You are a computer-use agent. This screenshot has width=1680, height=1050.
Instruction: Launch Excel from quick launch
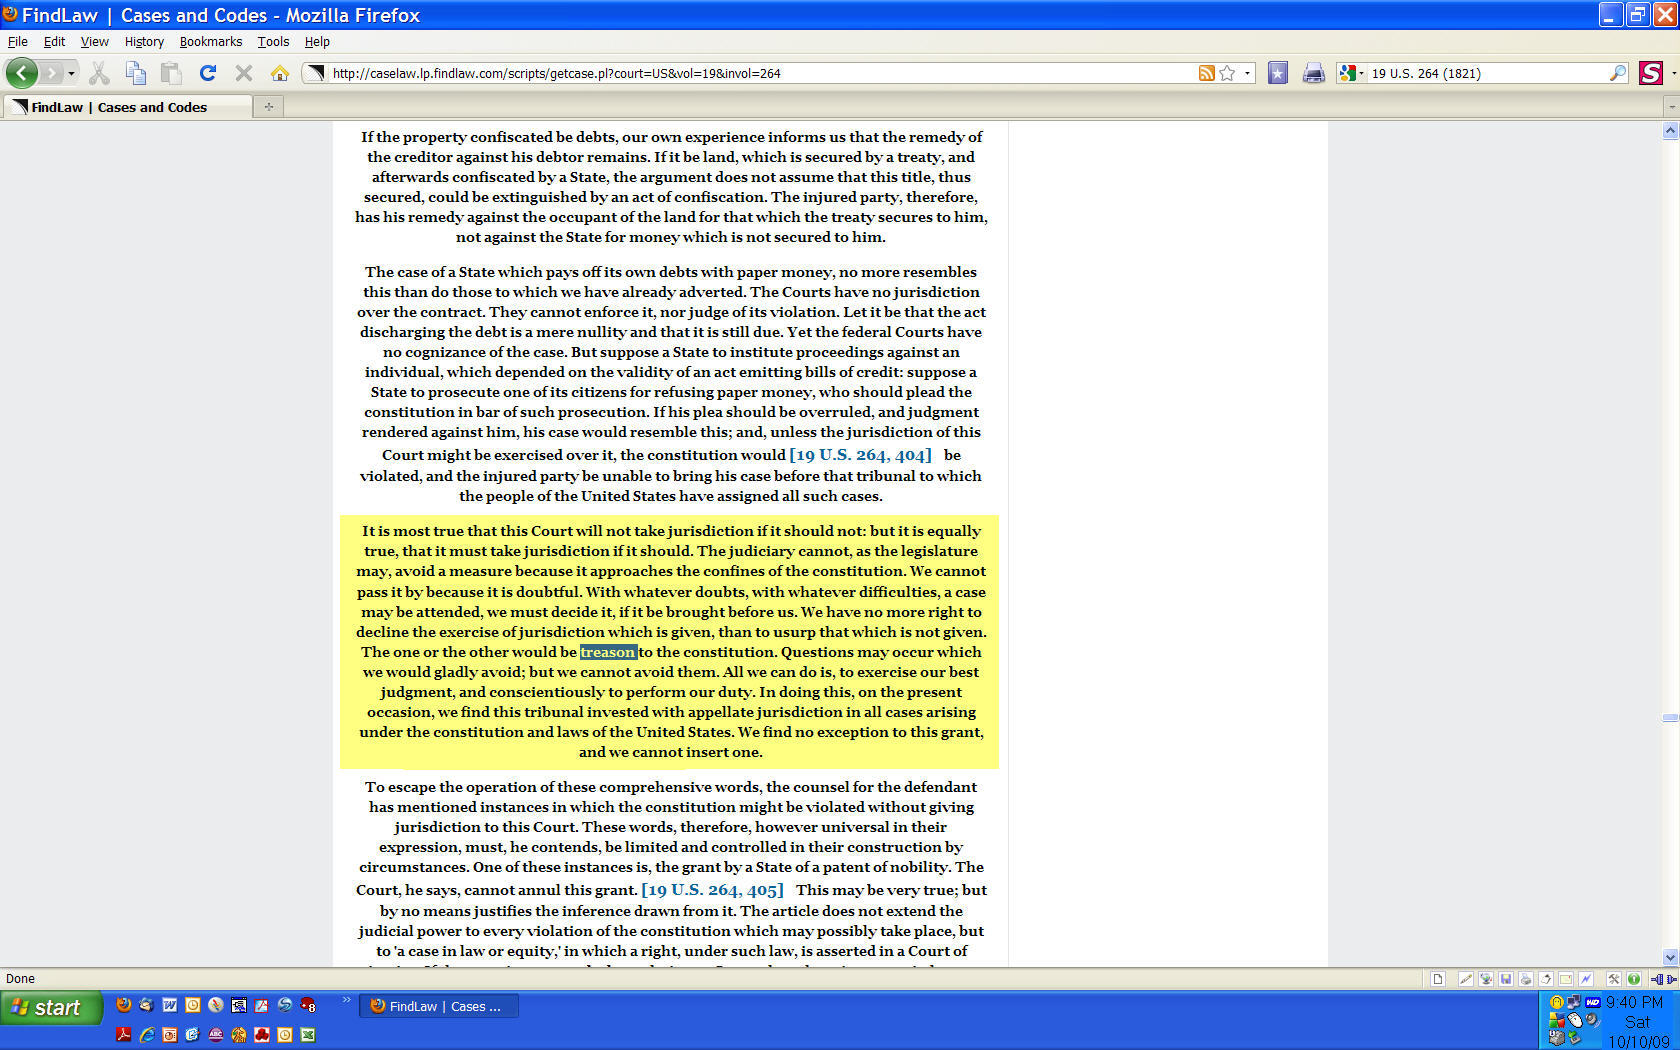tap(308, 1035)
